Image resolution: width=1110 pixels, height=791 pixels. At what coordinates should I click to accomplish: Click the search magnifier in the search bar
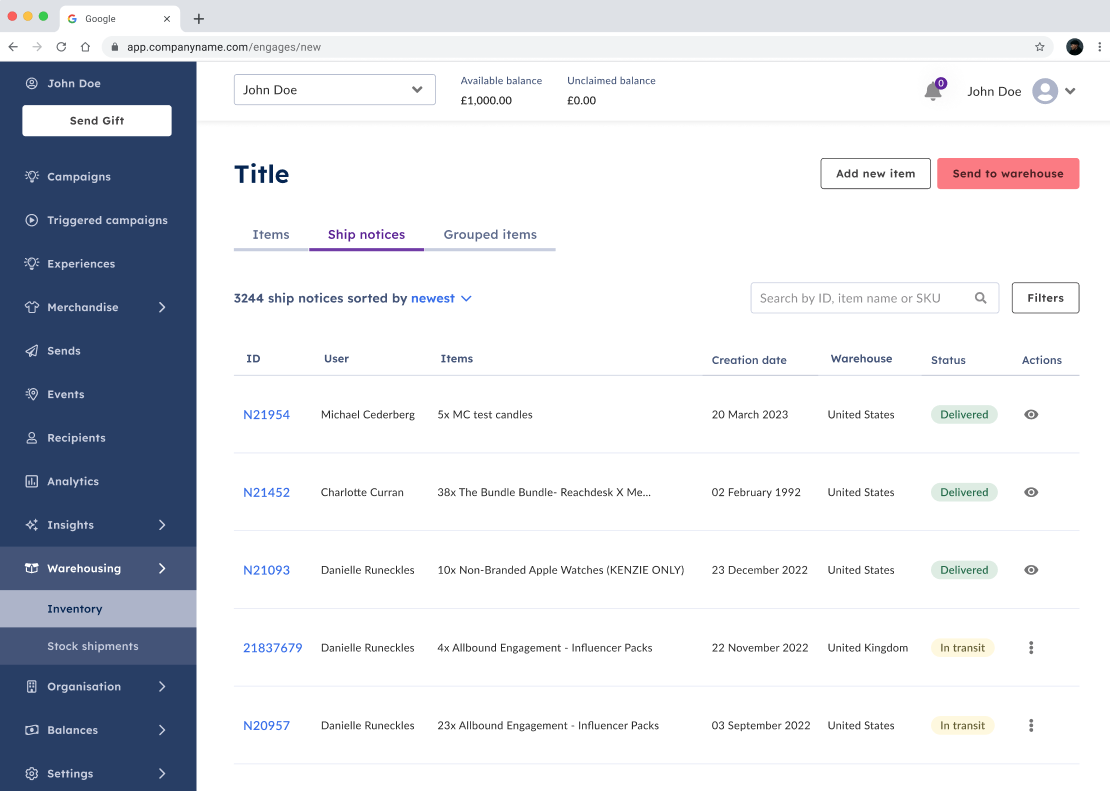click(x=980, y=297)
